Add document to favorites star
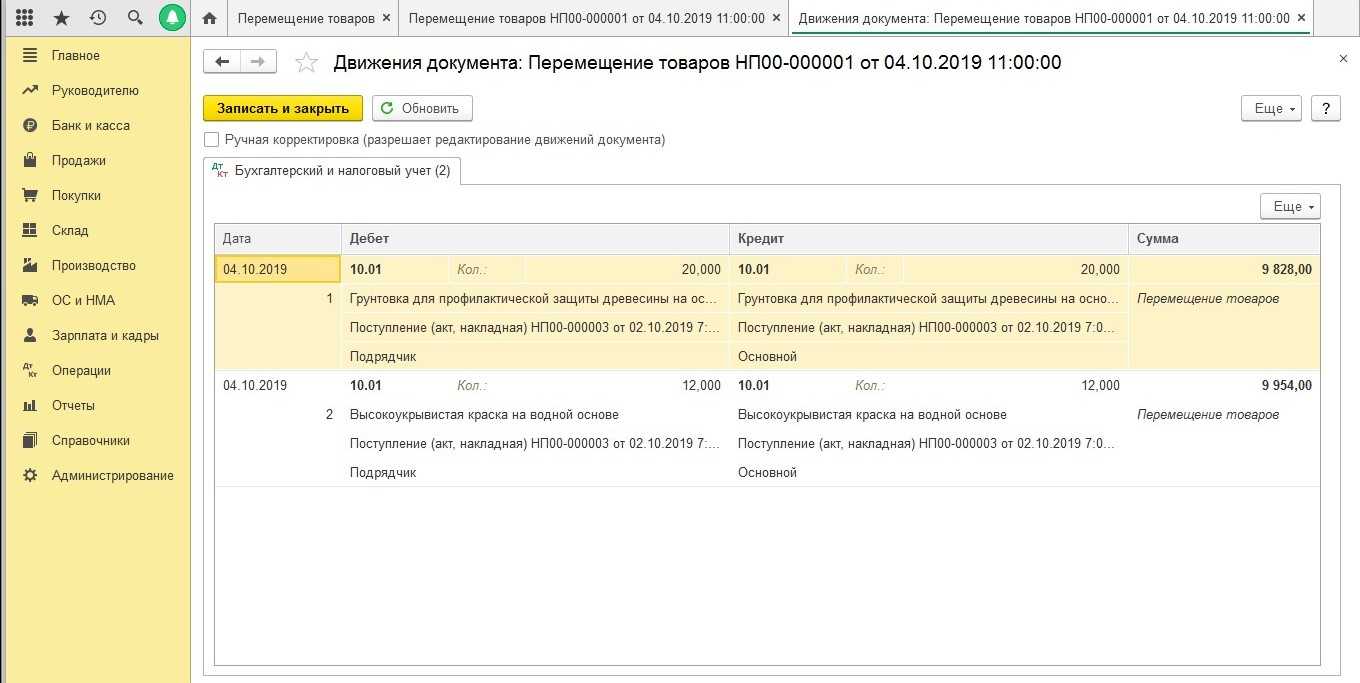 pos(306,63)
